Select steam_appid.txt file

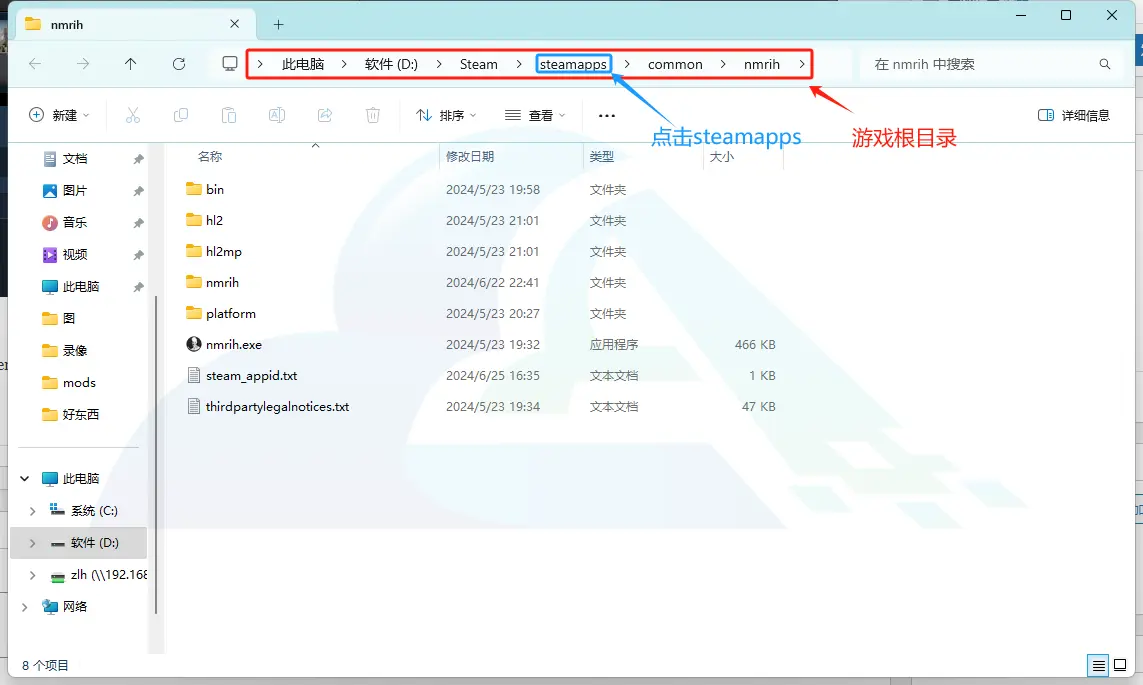click(x=251, y=375)
